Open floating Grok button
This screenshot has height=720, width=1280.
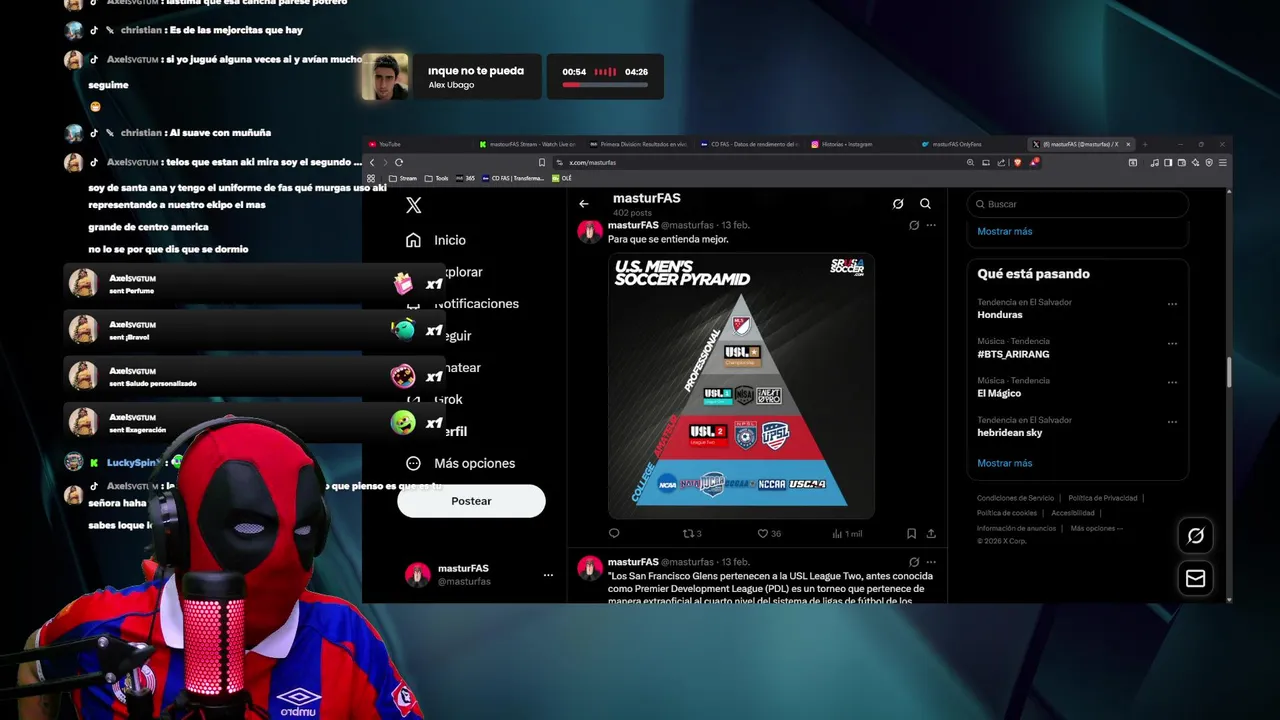[x=1195, y=535]
